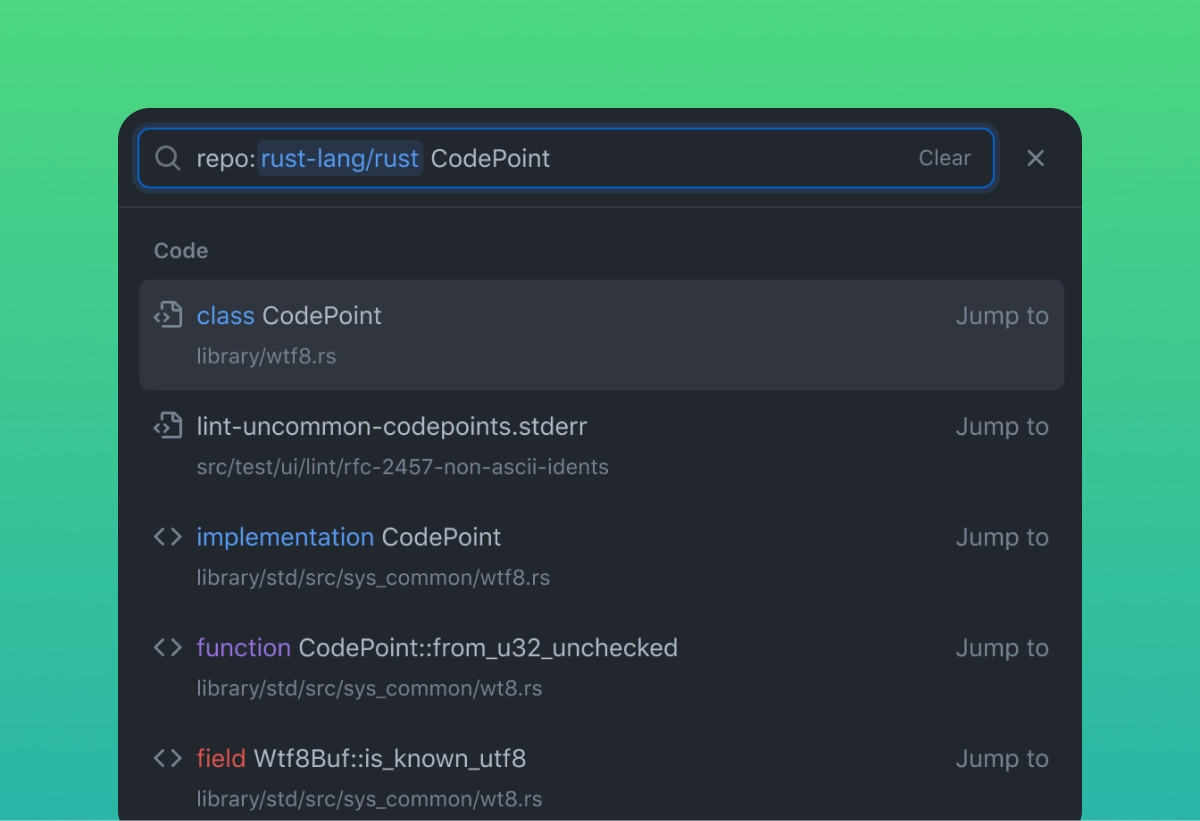
Task: Click the code brackets icon beside implementation CodePoint
Action: [x=168, y=537]
